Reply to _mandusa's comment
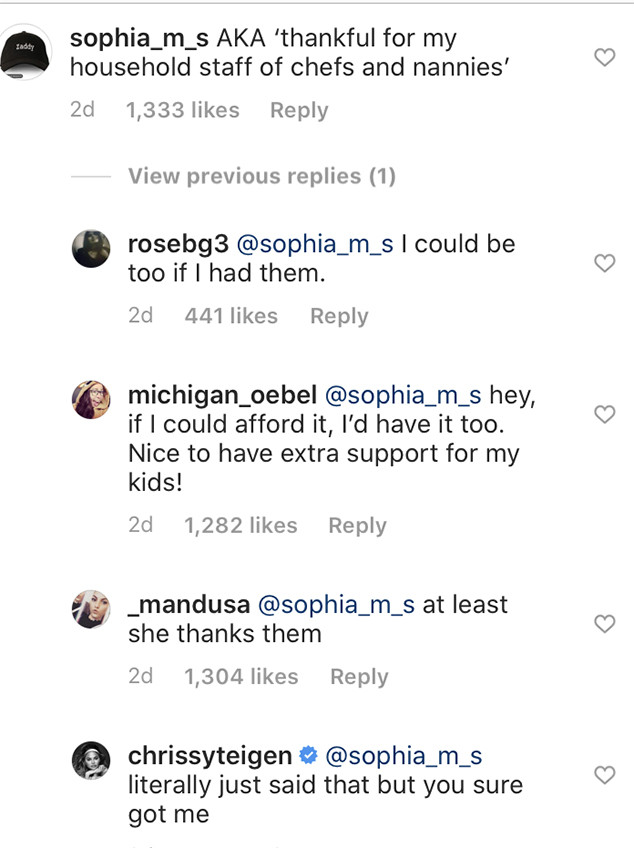 click(x=358, y=676)
